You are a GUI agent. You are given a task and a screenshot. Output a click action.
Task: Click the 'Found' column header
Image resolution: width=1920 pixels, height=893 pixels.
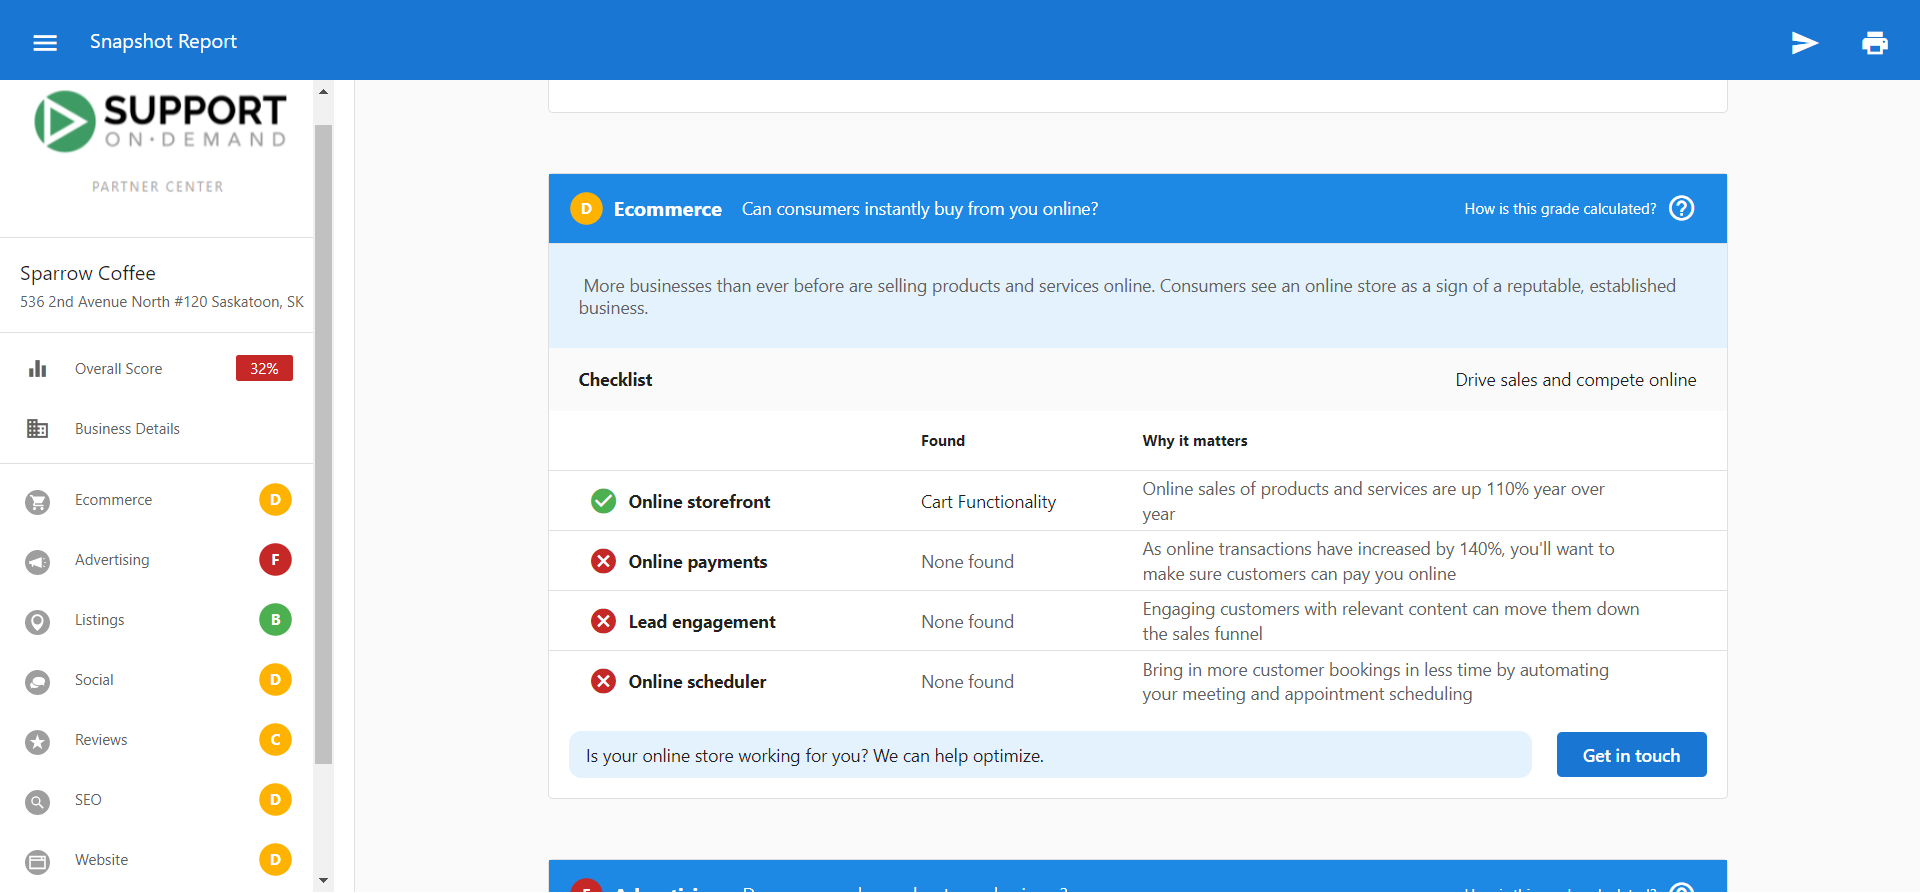(x=943, y=441)
